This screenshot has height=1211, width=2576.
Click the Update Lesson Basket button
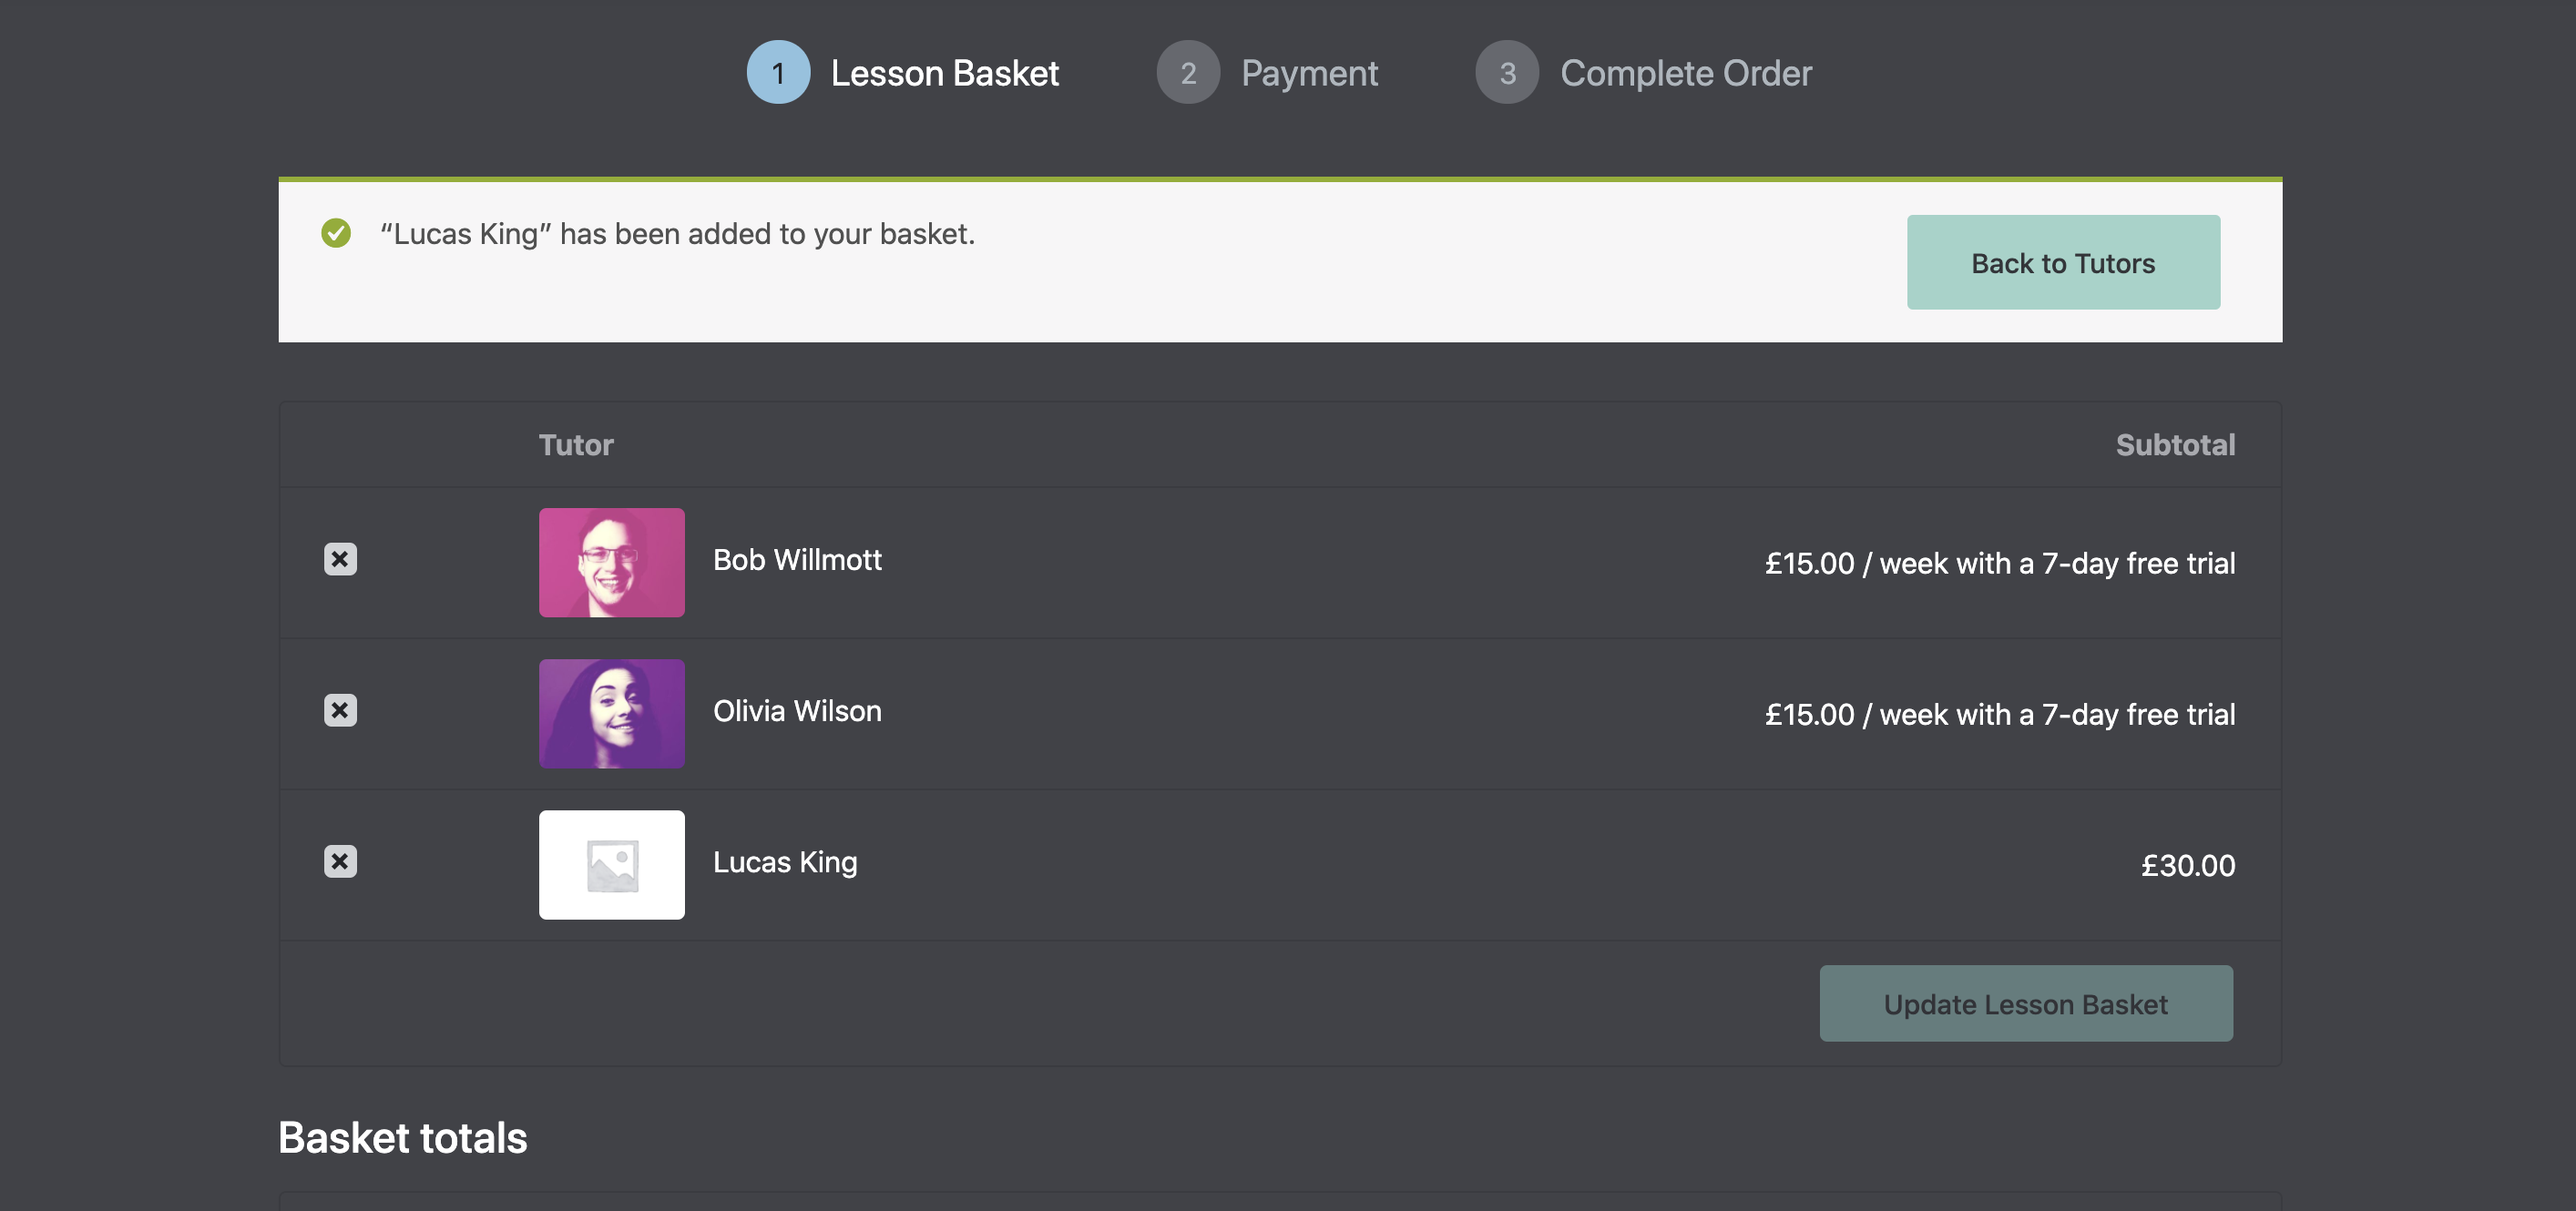coord(2026,1003)
